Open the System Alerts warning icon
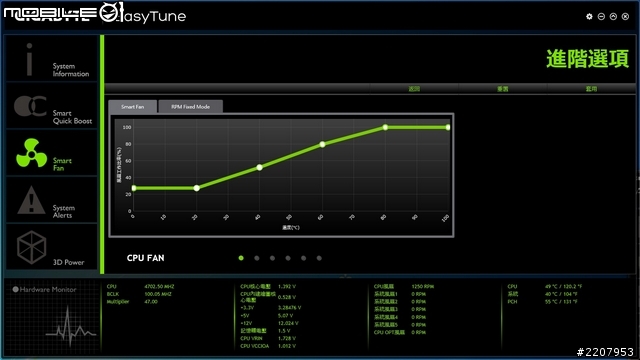Screen dimensions: 640x360 tap(31, 200)
